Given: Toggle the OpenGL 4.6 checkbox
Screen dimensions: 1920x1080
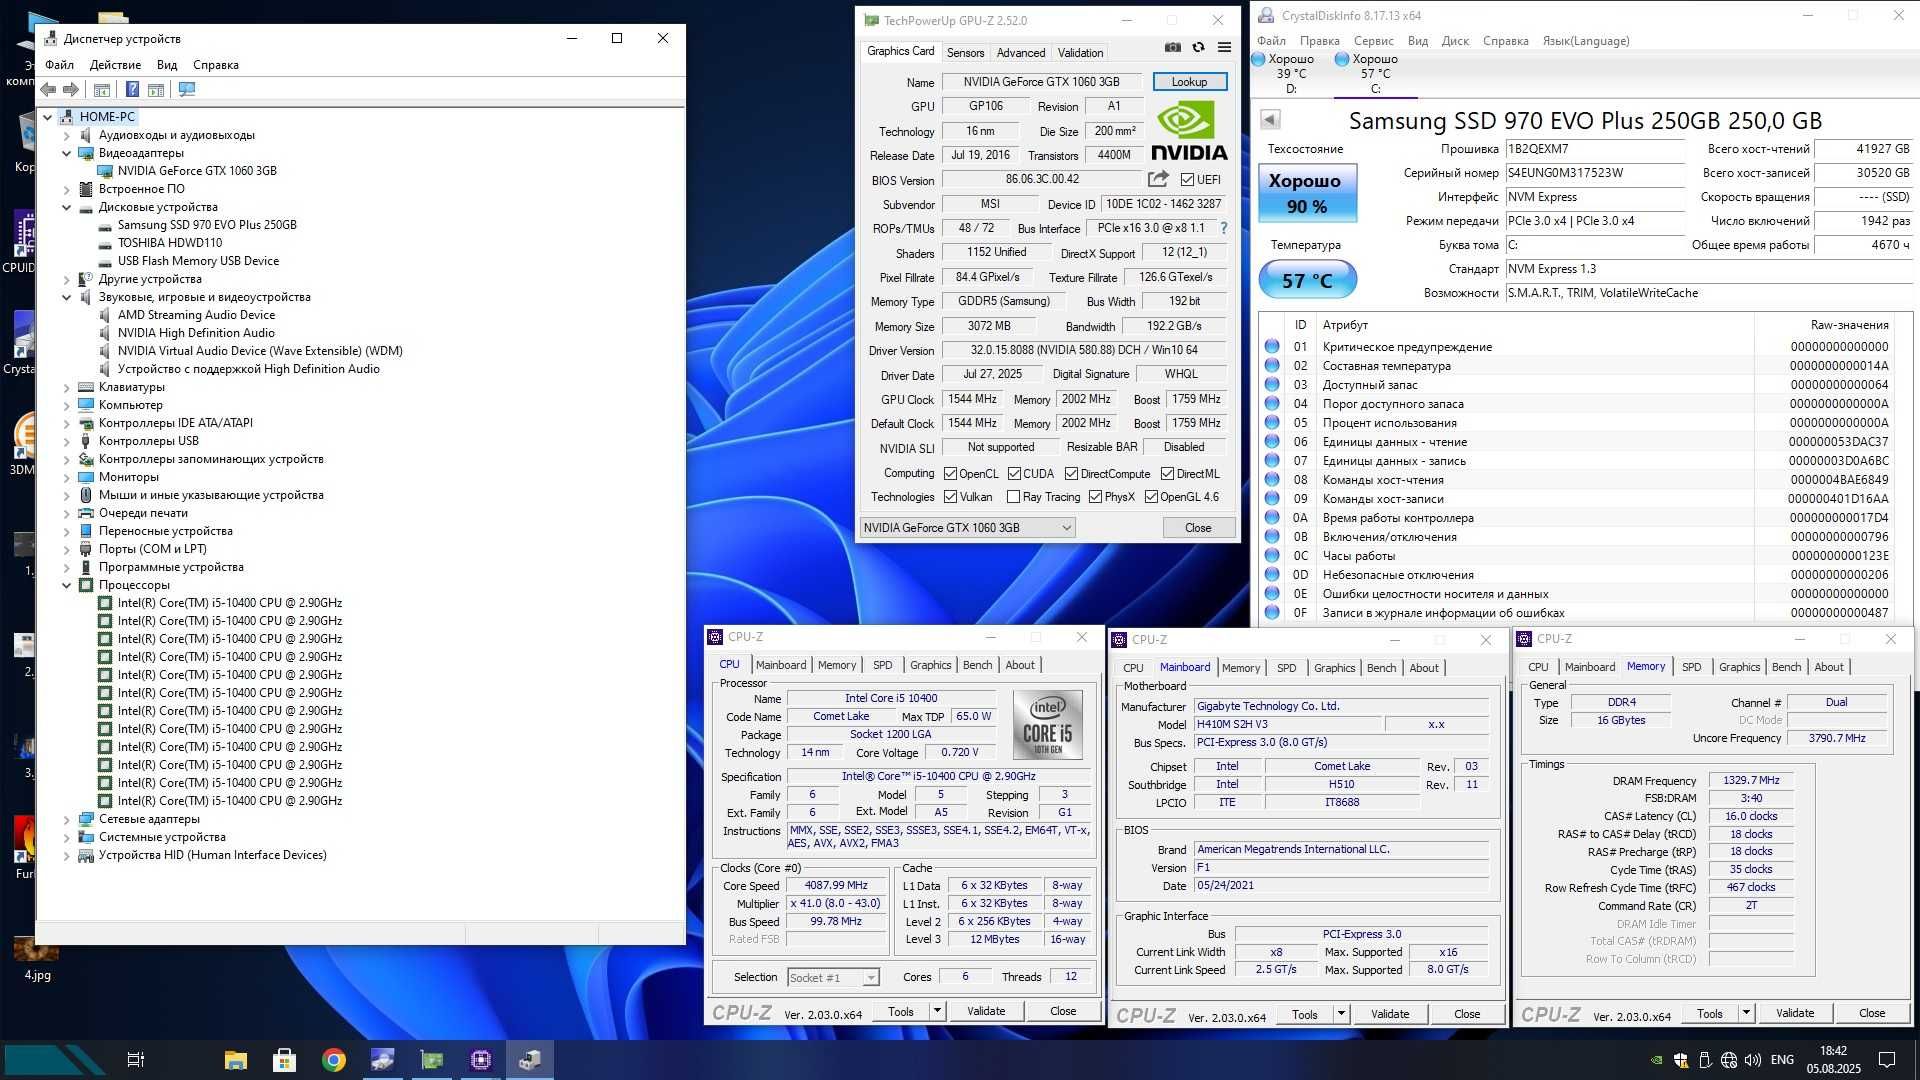Looking at the screenshot, I should click(1151, 497).
